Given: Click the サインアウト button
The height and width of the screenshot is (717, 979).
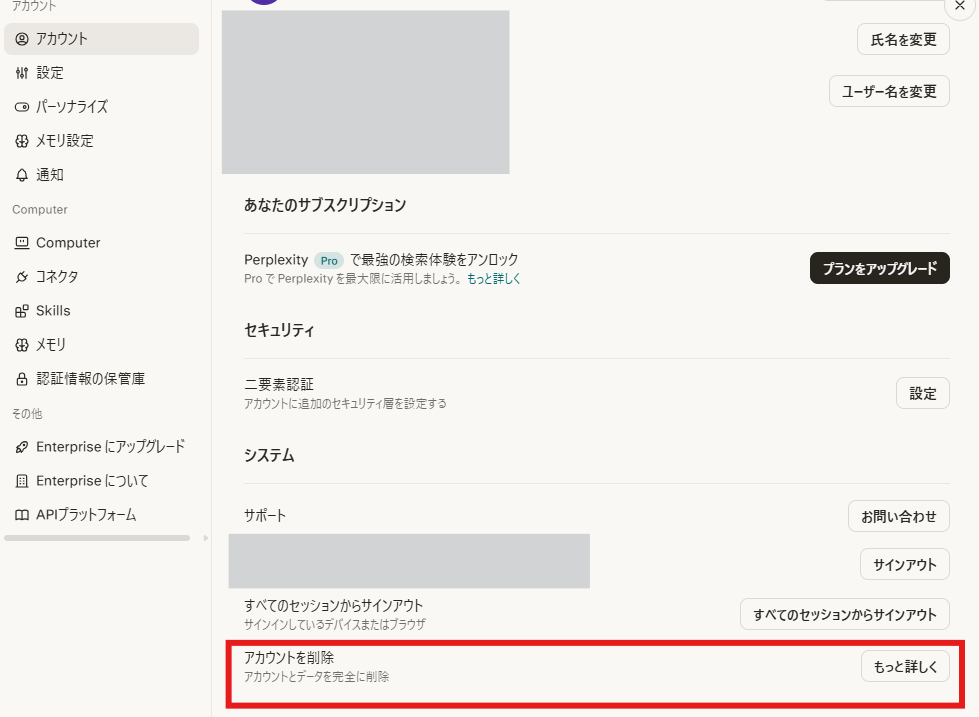Looking at the screenshot, I should point(905,564).
